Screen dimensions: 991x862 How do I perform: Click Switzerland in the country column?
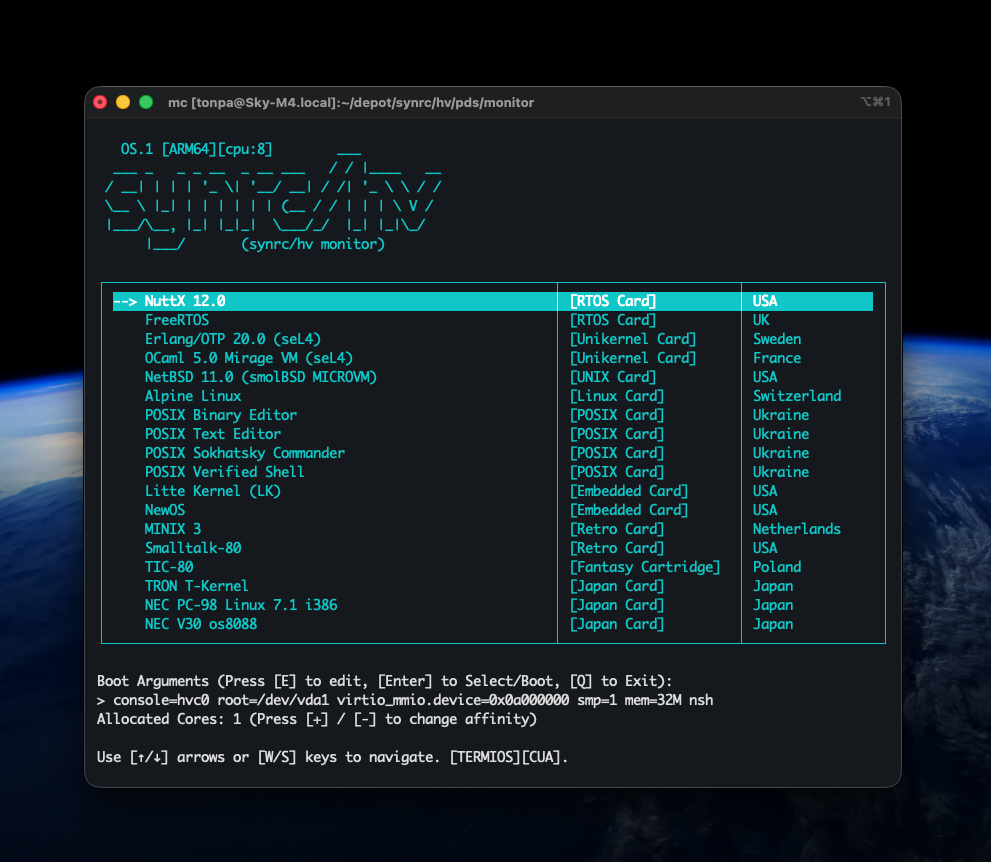797,396
